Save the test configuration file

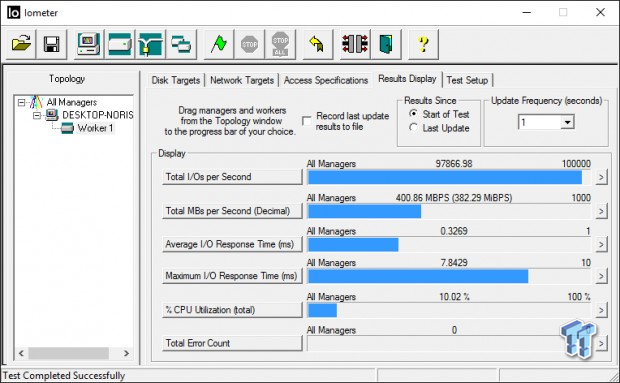click(x=51, y=44)
